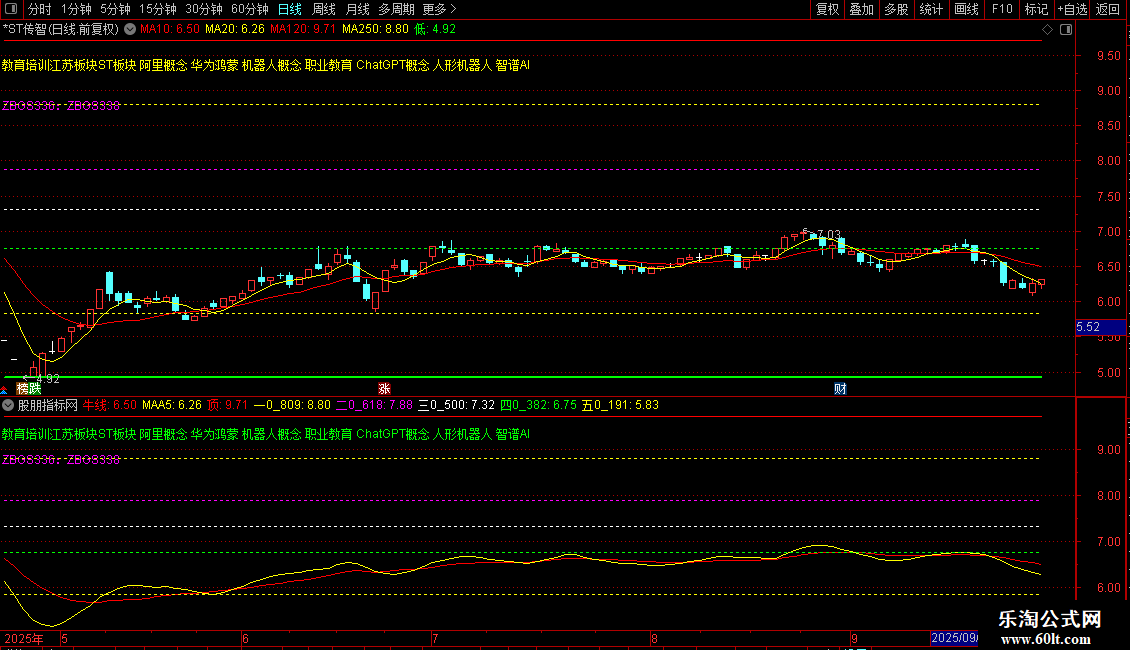Viewport: 1130px width, 650px height.
Task: Click the *ST传智 stock title
Action: point(61,30)
